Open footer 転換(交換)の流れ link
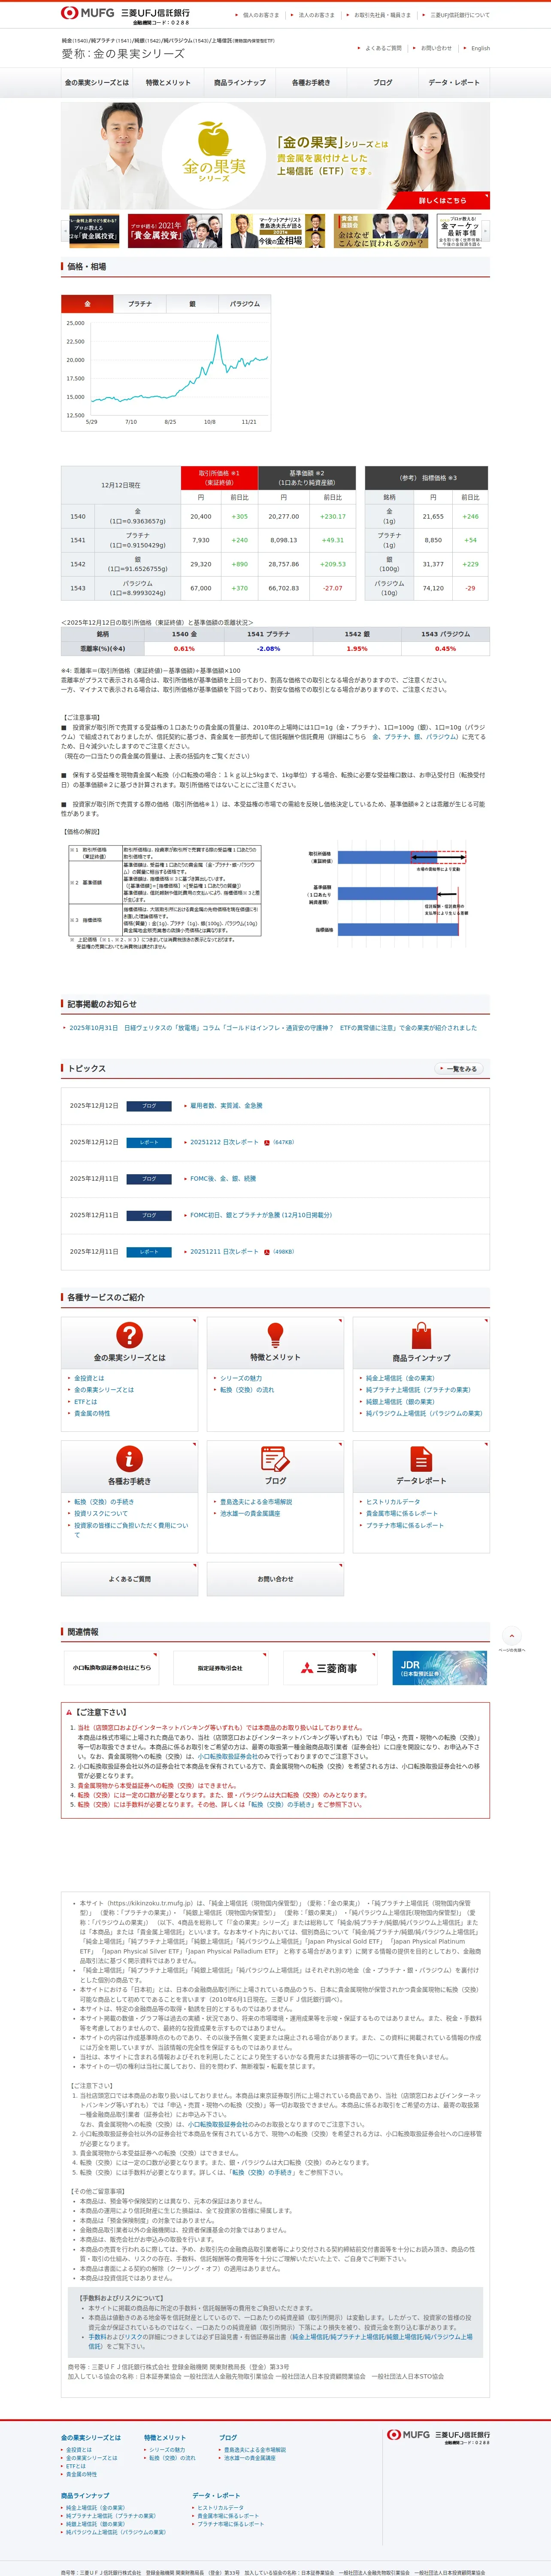The image size is (551, 2576). pos(172,2457)
